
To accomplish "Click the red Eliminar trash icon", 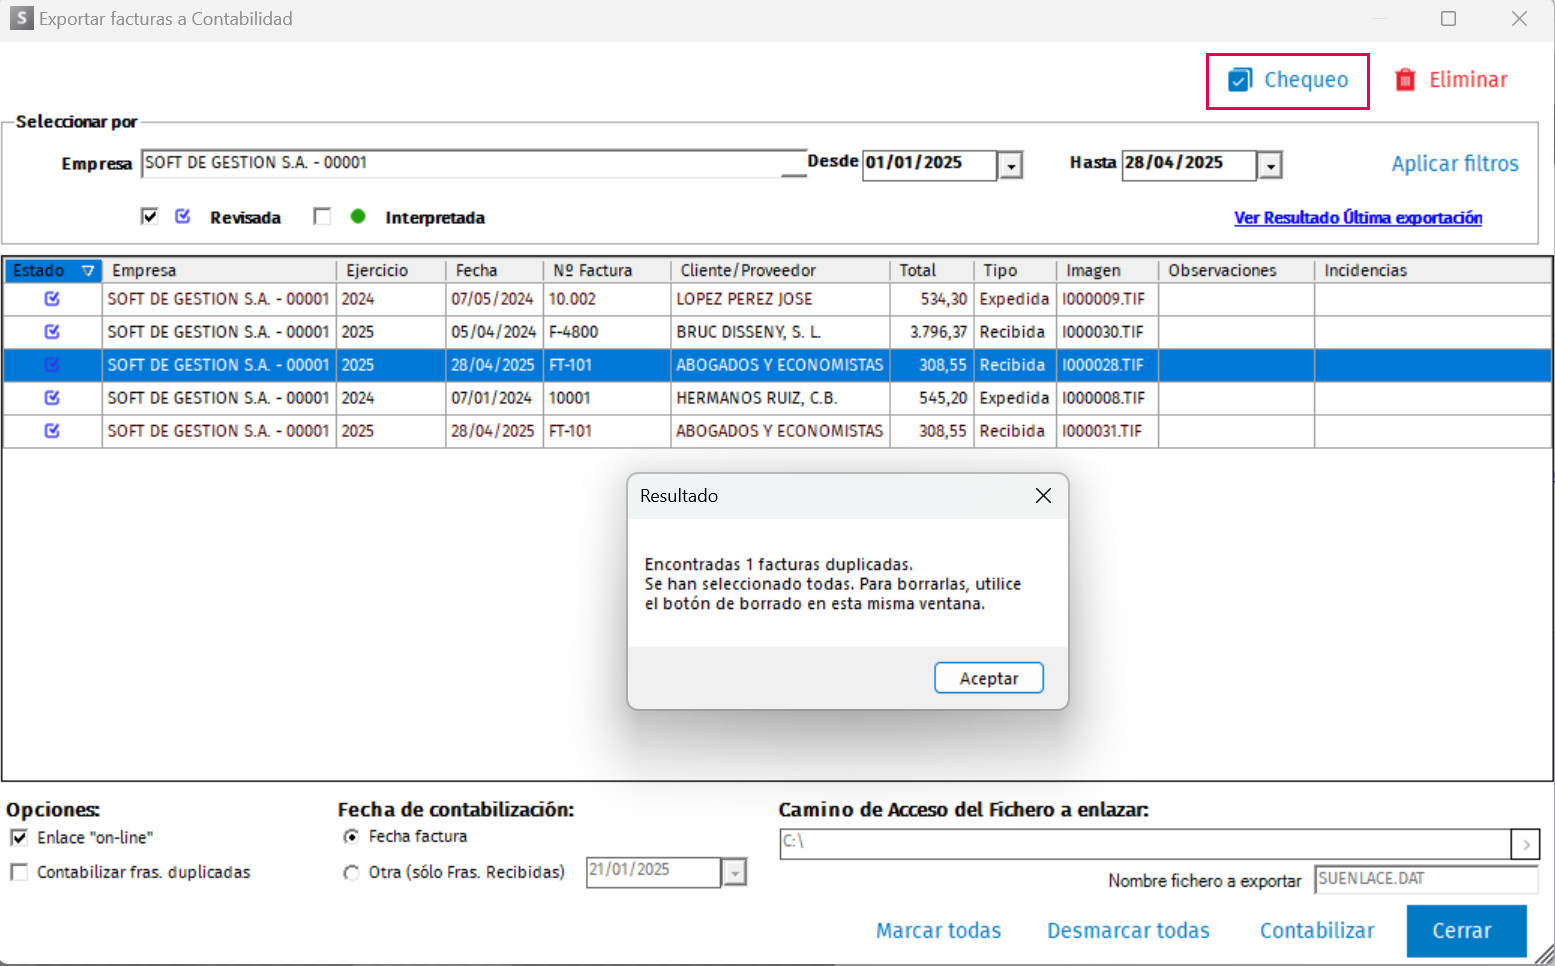I will pyautogui.click(x=1405, y=80).
